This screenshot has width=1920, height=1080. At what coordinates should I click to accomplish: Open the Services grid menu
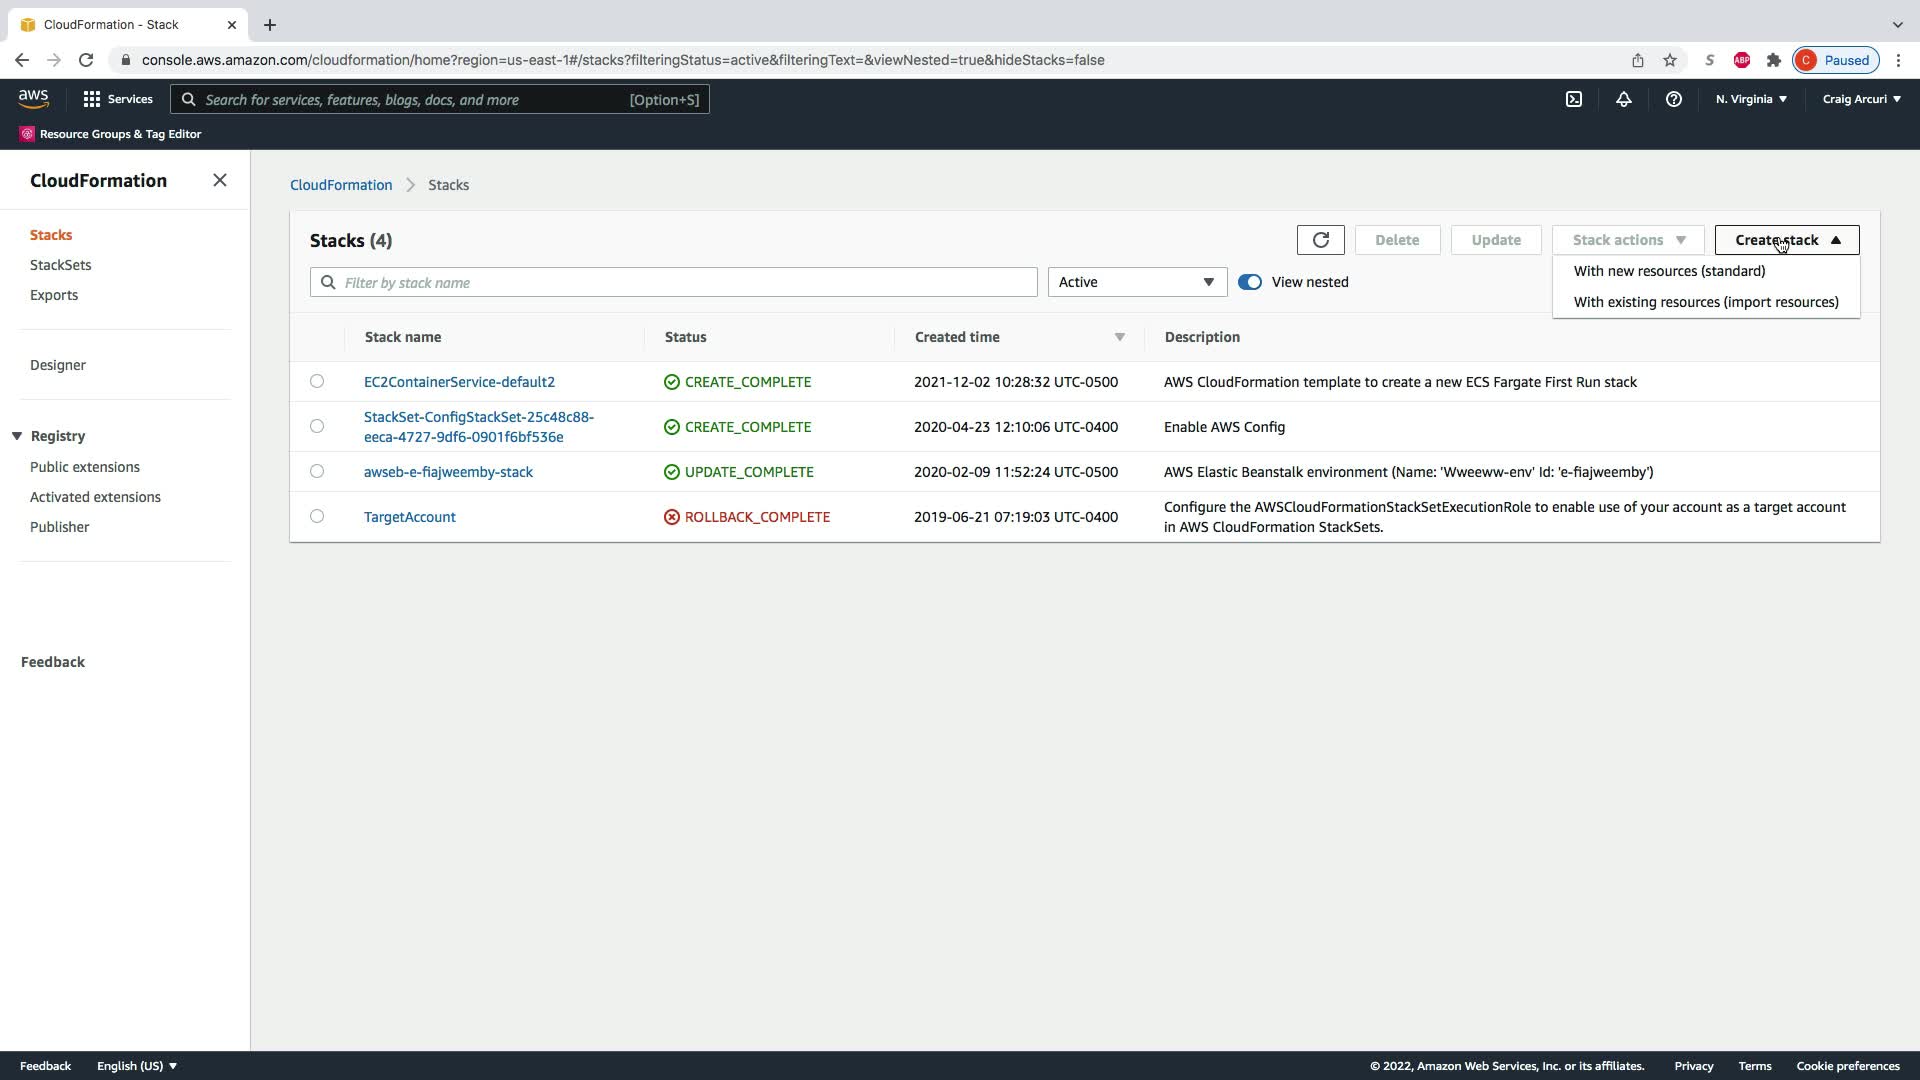(117, 99)
